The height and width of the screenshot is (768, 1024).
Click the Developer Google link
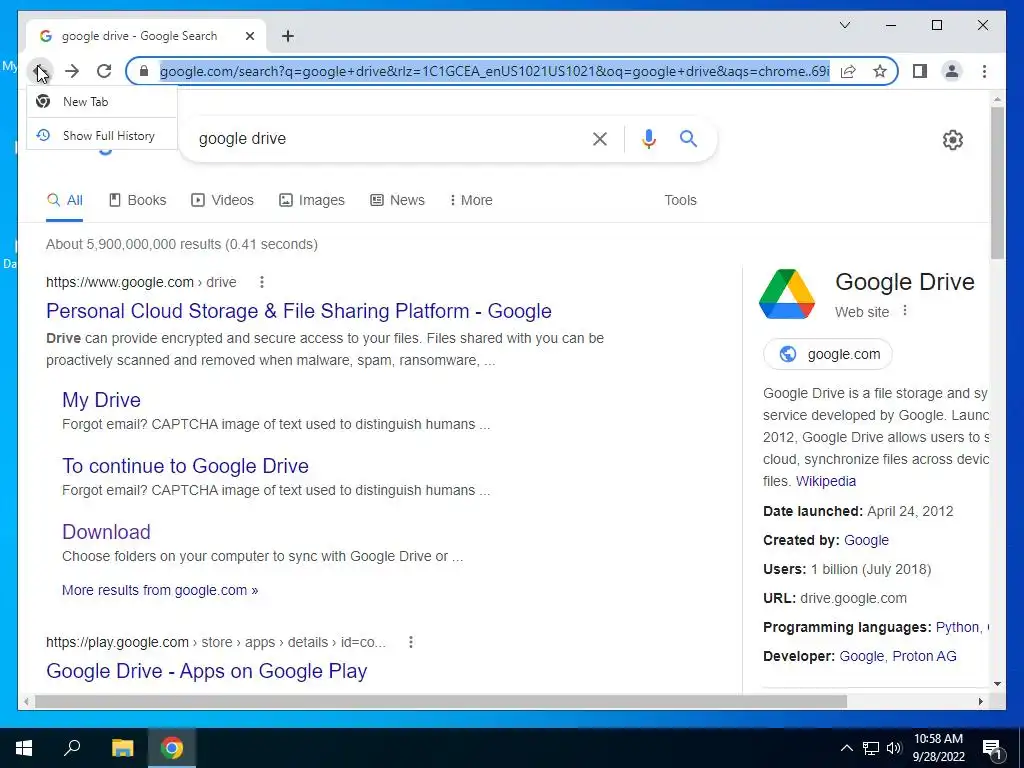tap(863, 656)
